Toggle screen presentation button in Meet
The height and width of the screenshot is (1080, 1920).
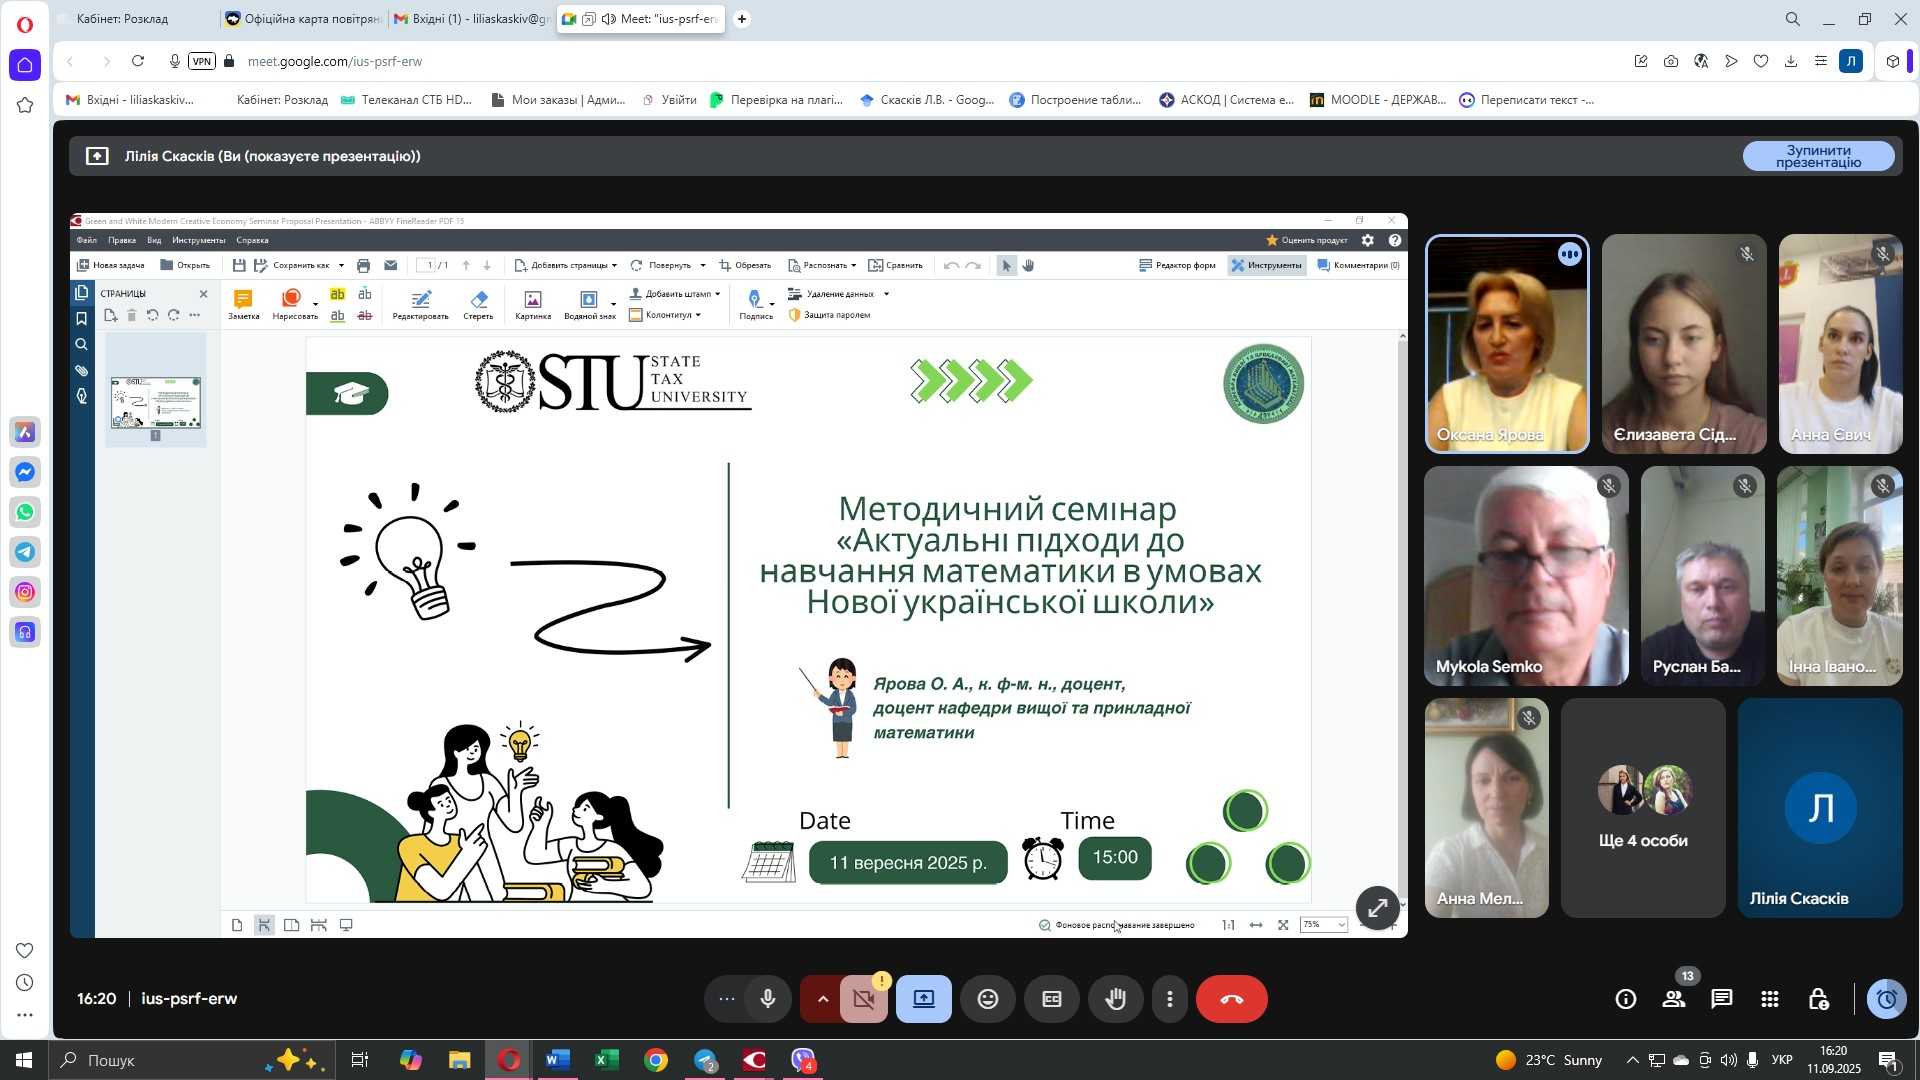(924, 999)
